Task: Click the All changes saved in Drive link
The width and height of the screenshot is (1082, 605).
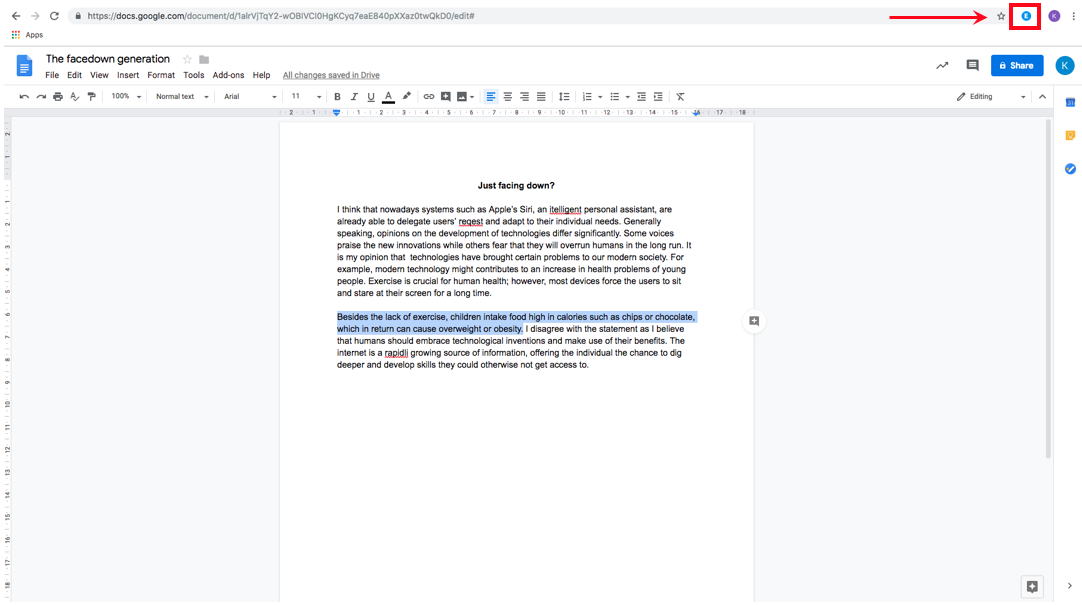Action: (331, 75)
